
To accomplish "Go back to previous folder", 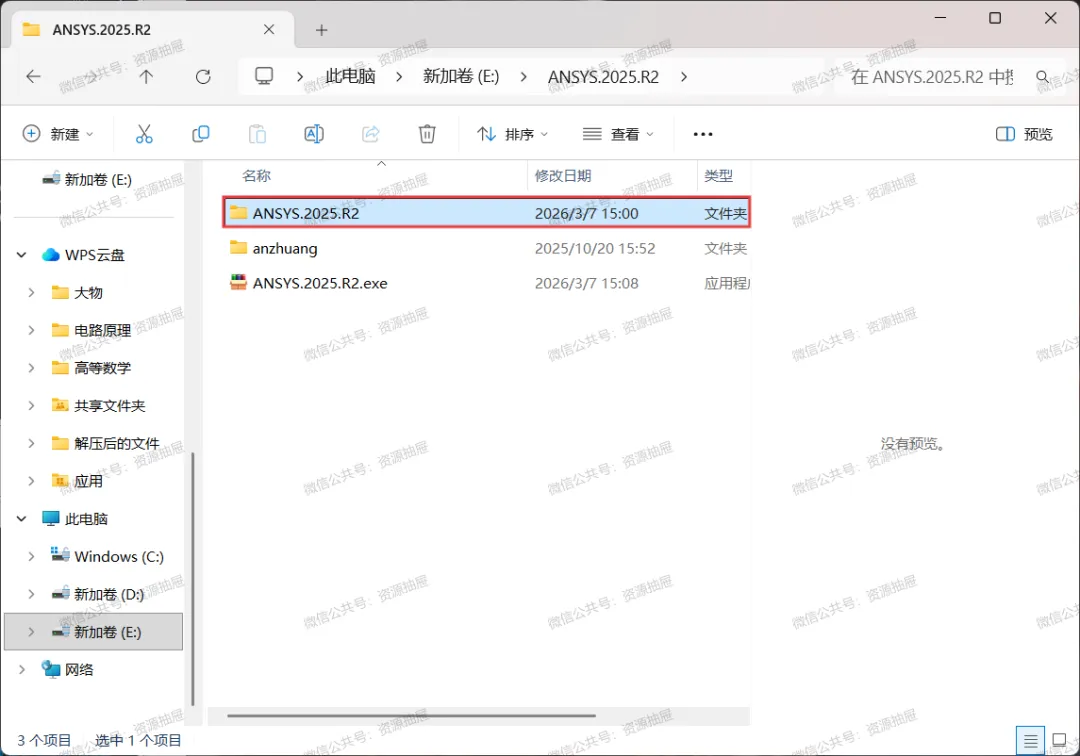I will (33, 76).
